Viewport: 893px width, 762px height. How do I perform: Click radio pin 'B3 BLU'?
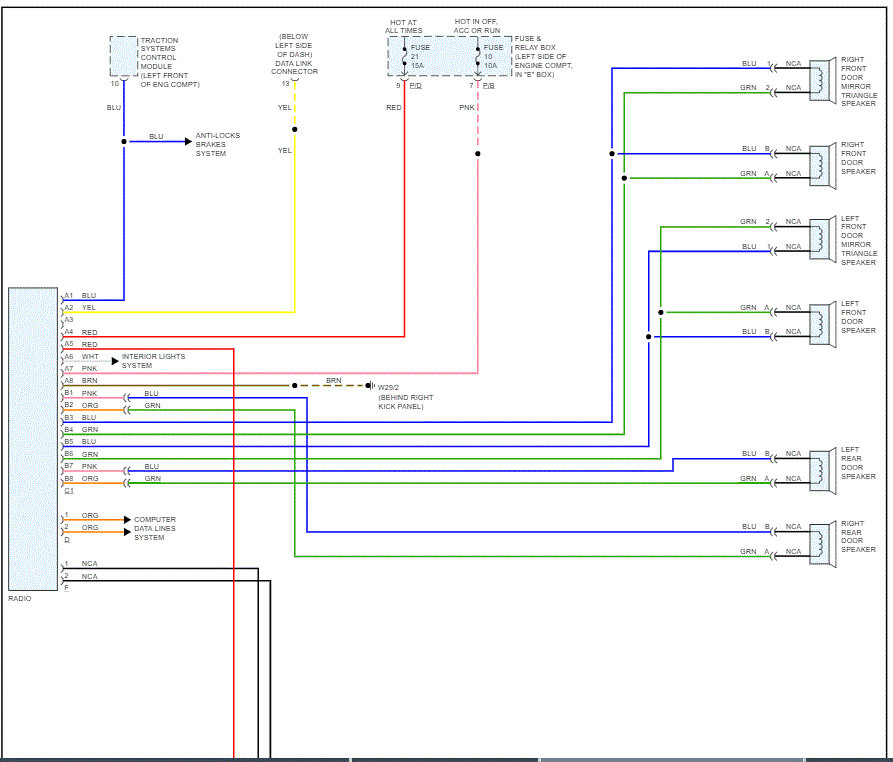tap(80, 417)
